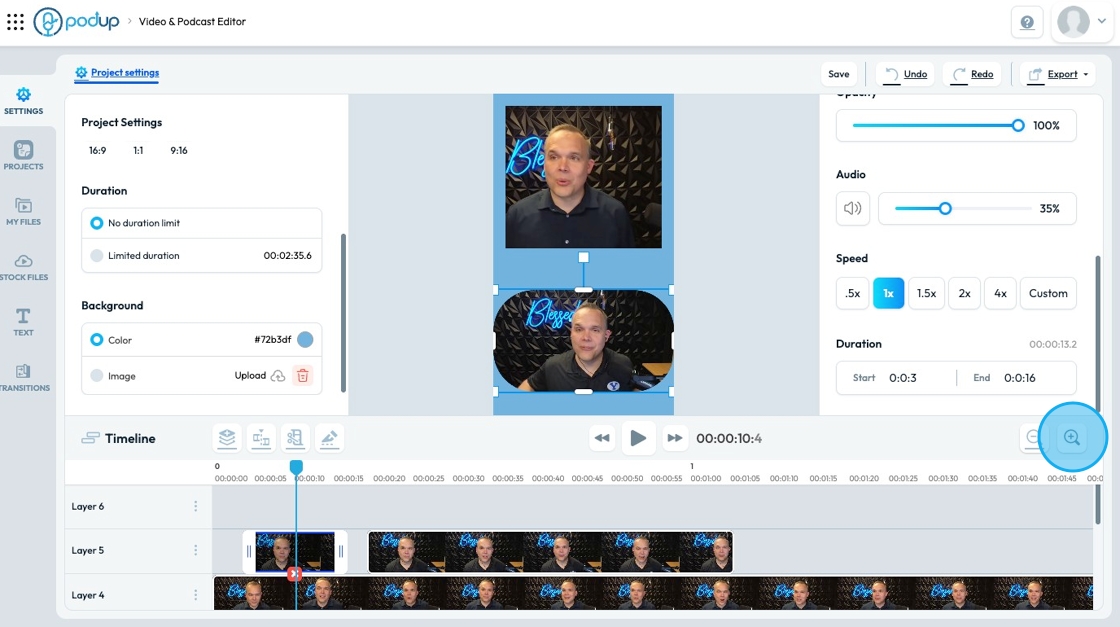This screenshot has height=627, width=1120.
Task: Edit the limited duration time value
Action: tap(287, 256)
